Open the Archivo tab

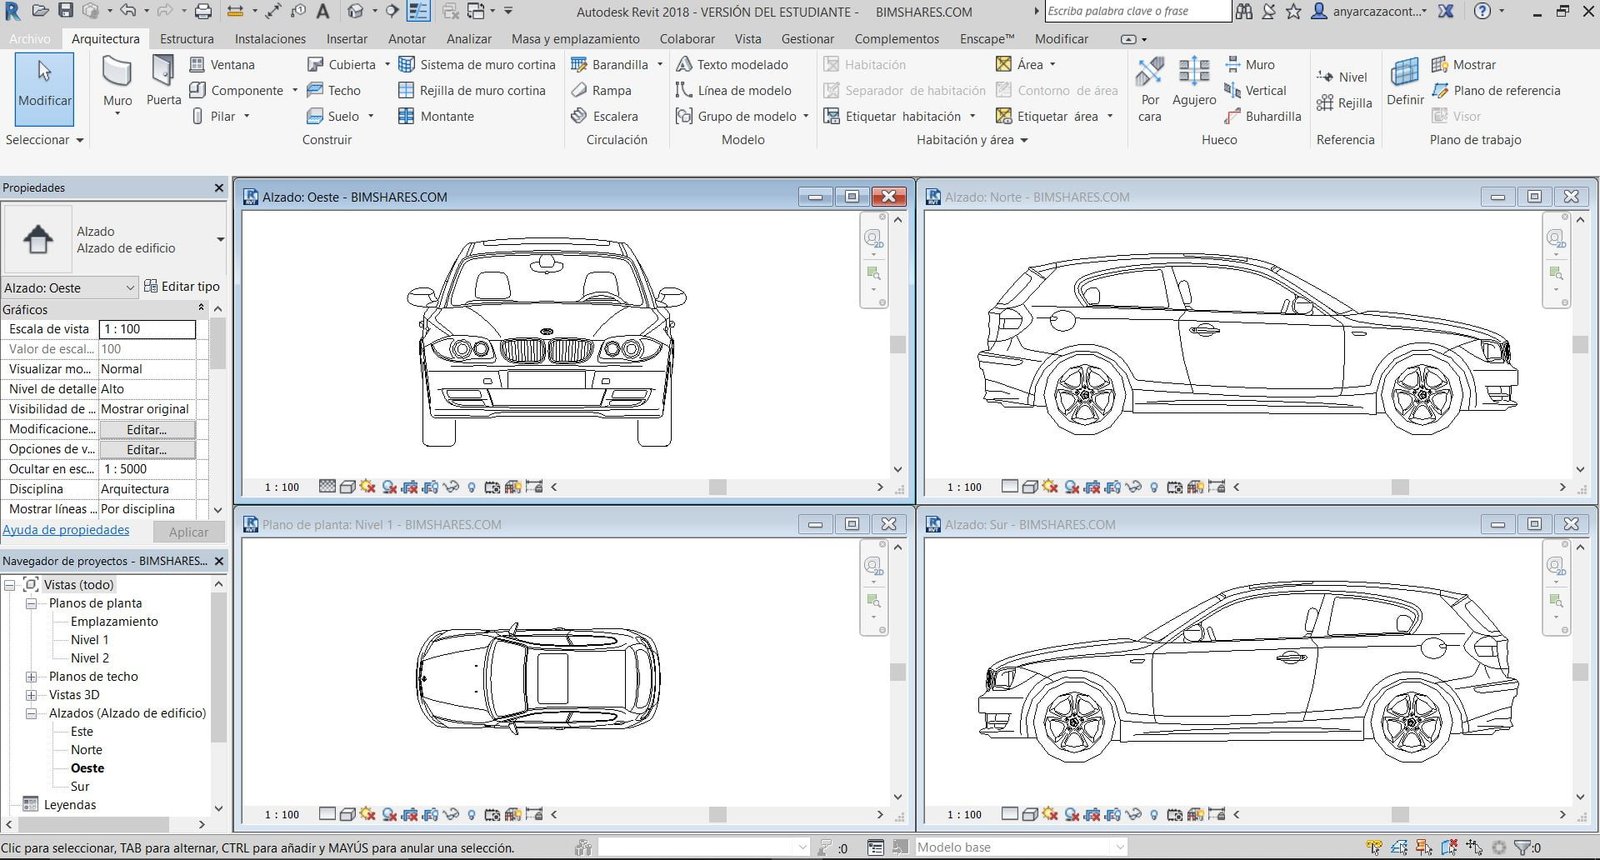[30, 39]
